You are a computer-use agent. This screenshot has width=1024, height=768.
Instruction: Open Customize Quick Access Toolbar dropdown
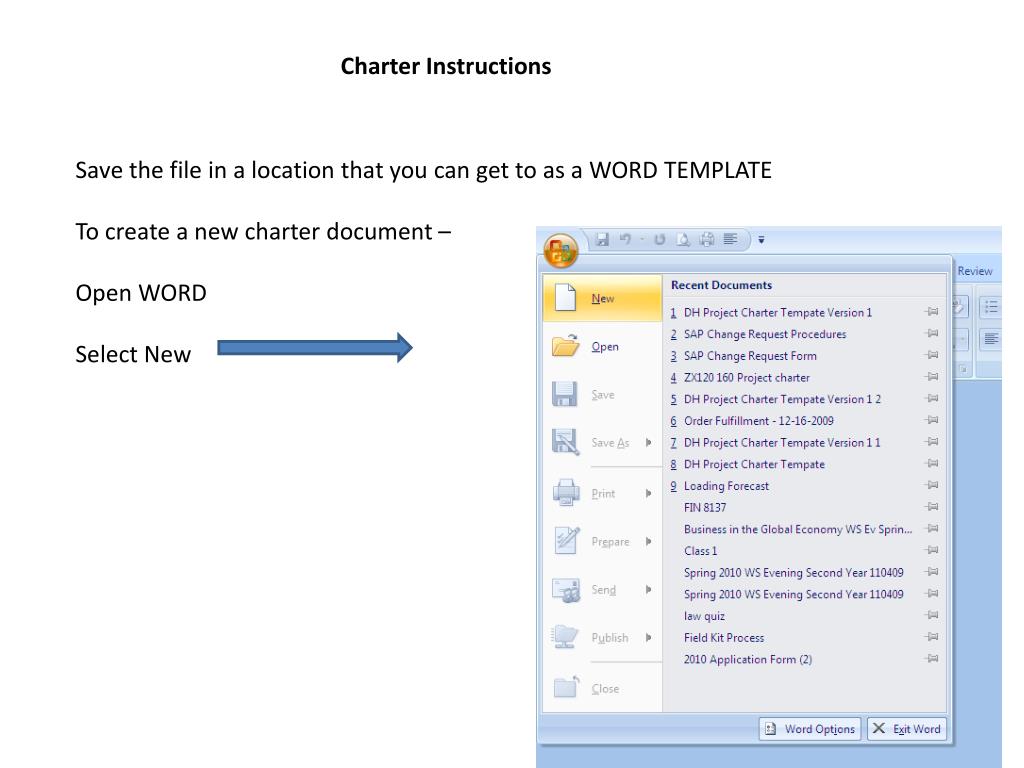point(761,240)
